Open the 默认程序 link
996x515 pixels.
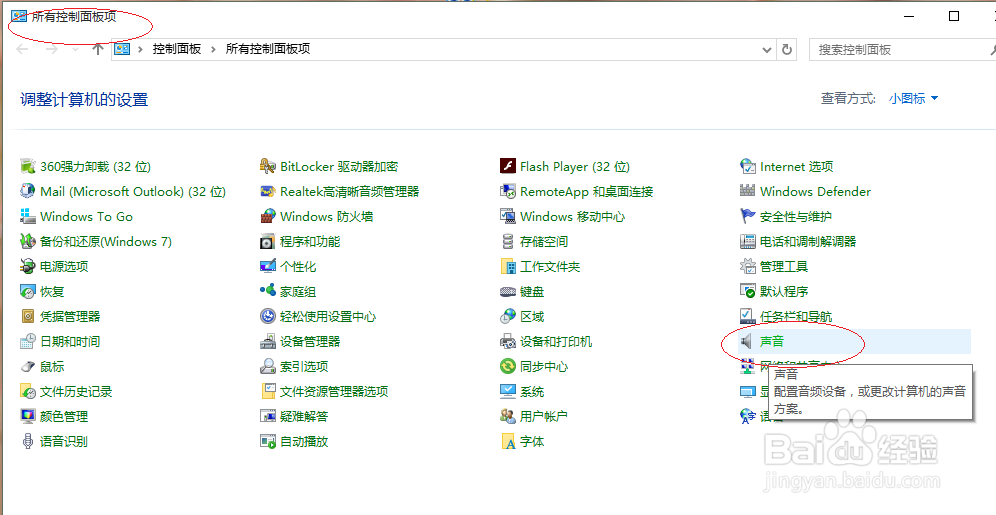pyautogui.click(x=784, y=291)
